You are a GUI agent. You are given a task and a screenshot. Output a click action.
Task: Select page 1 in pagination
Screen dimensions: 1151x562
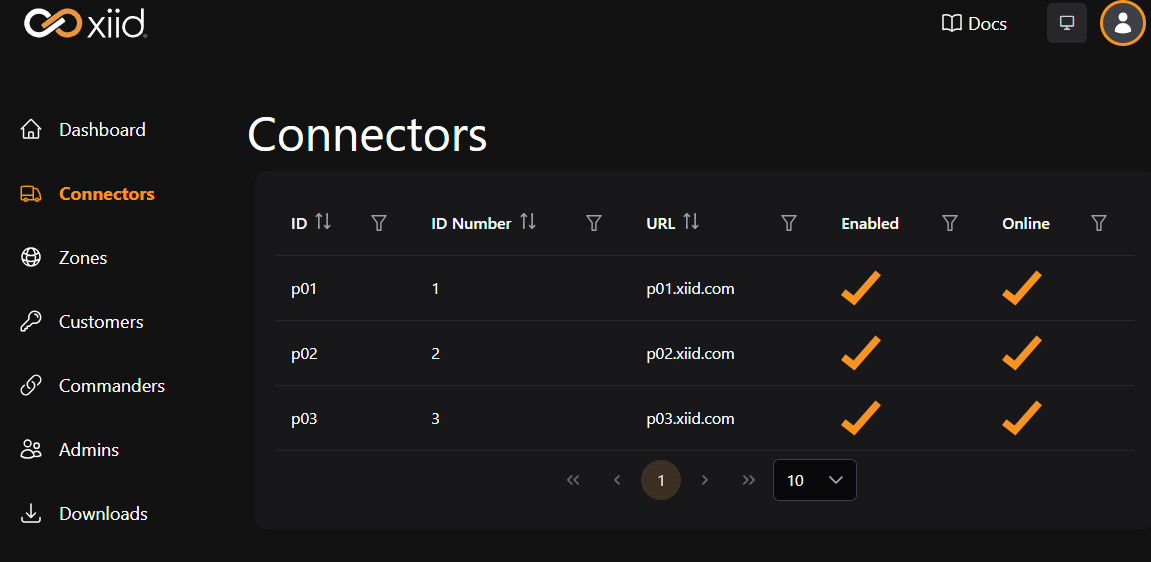click(660, 480)
